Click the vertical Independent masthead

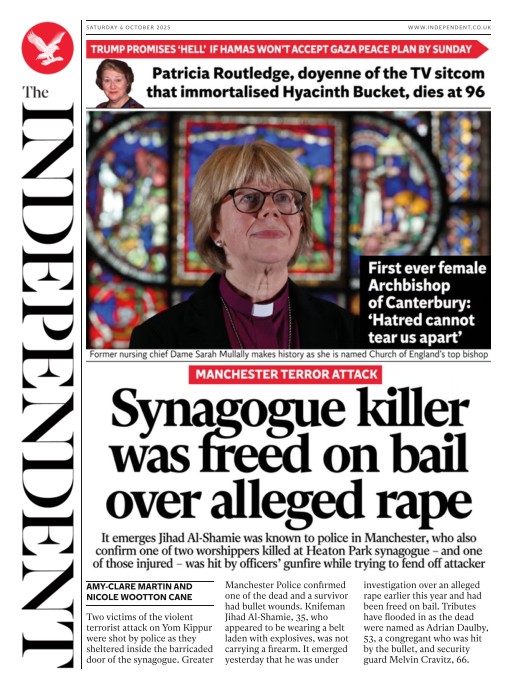(48, 385)
